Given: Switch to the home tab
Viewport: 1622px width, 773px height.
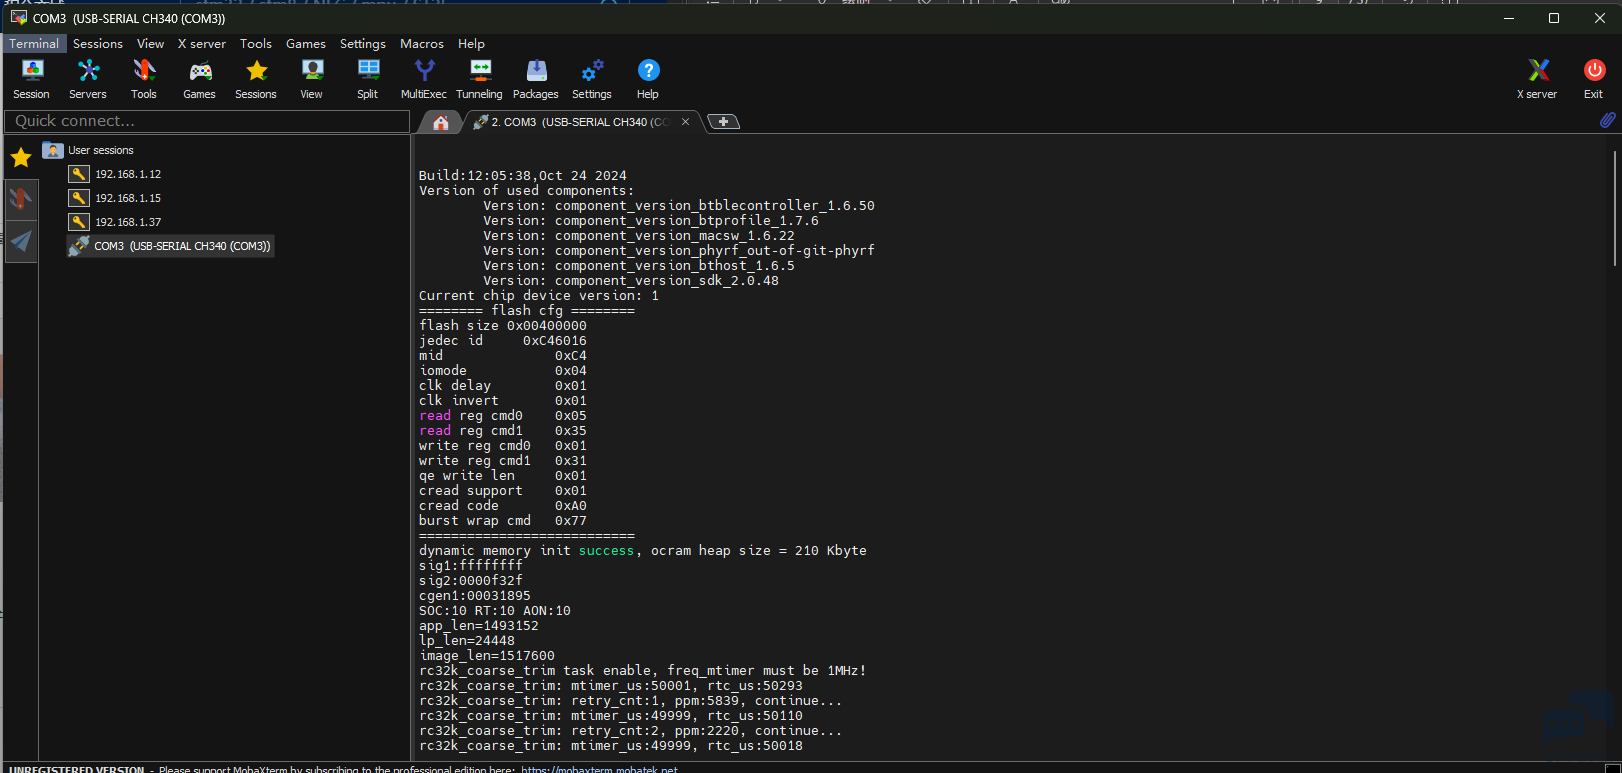Looking at the screenshot, I should point(441,122).
